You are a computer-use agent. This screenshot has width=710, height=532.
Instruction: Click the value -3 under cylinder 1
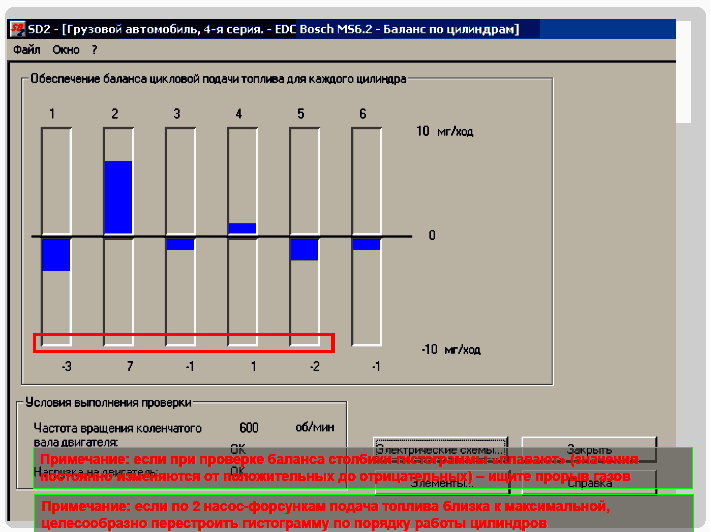66,367
